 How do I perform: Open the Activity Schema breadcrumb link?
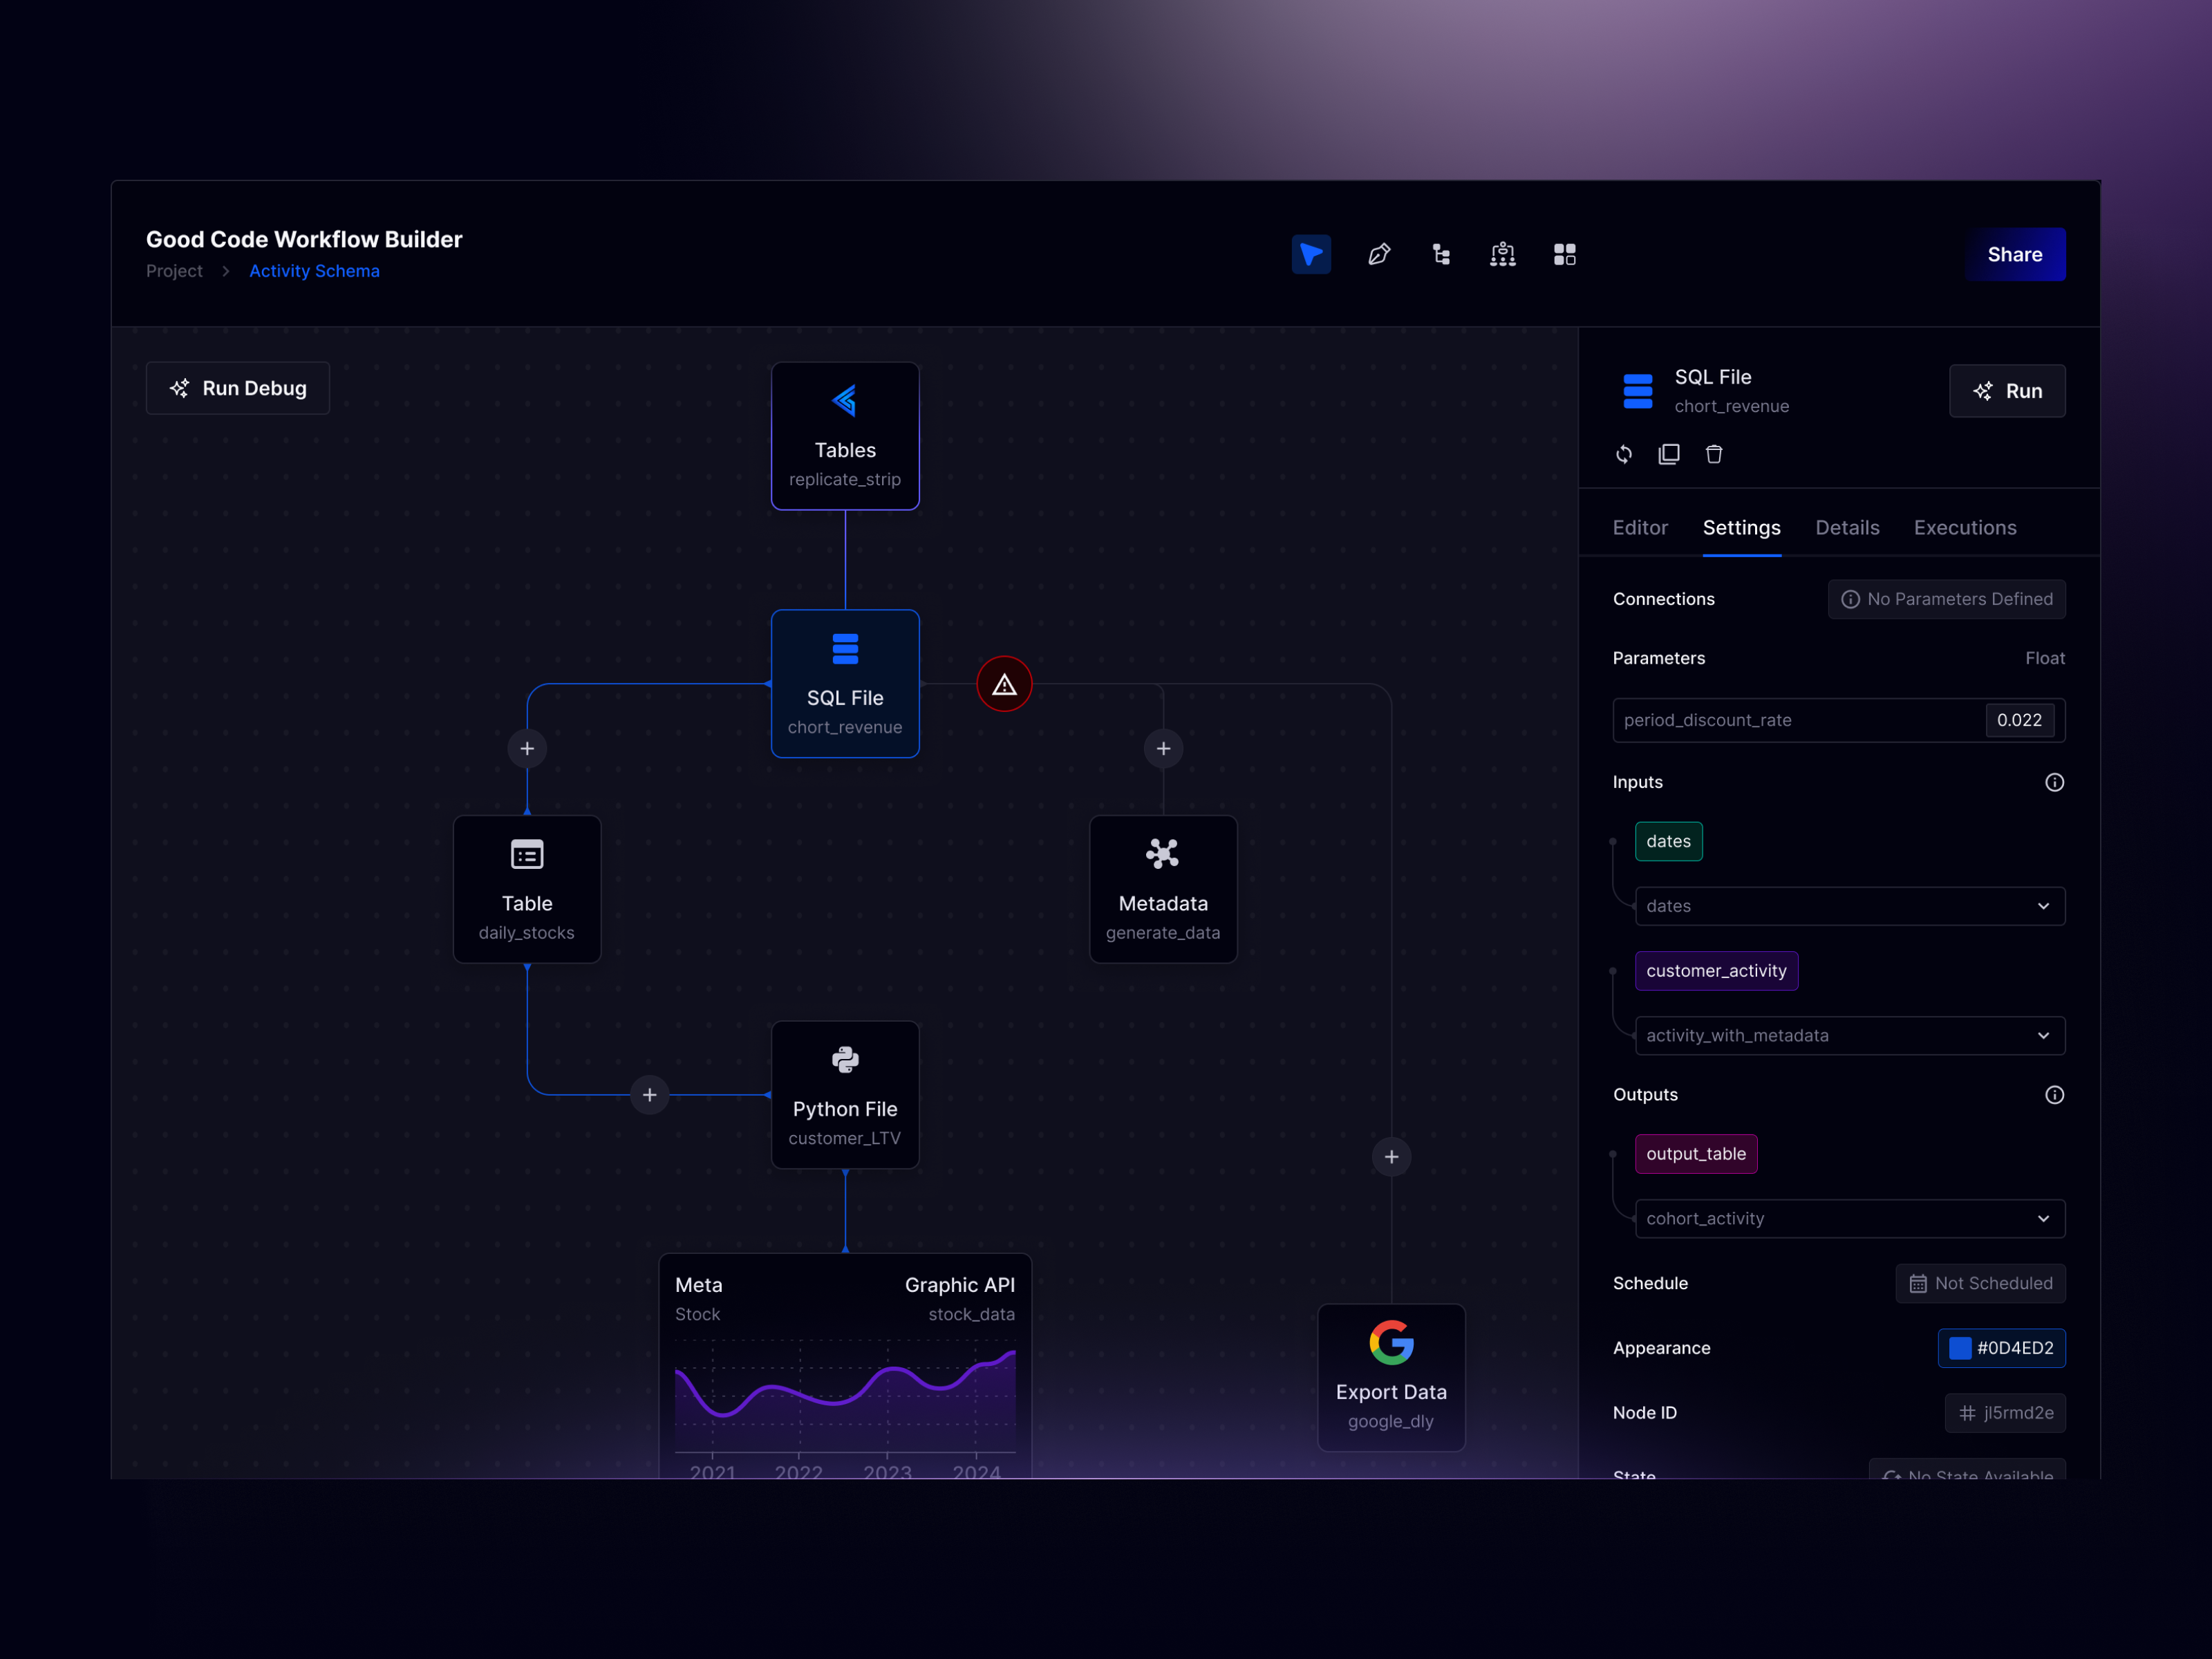(314, 270)
